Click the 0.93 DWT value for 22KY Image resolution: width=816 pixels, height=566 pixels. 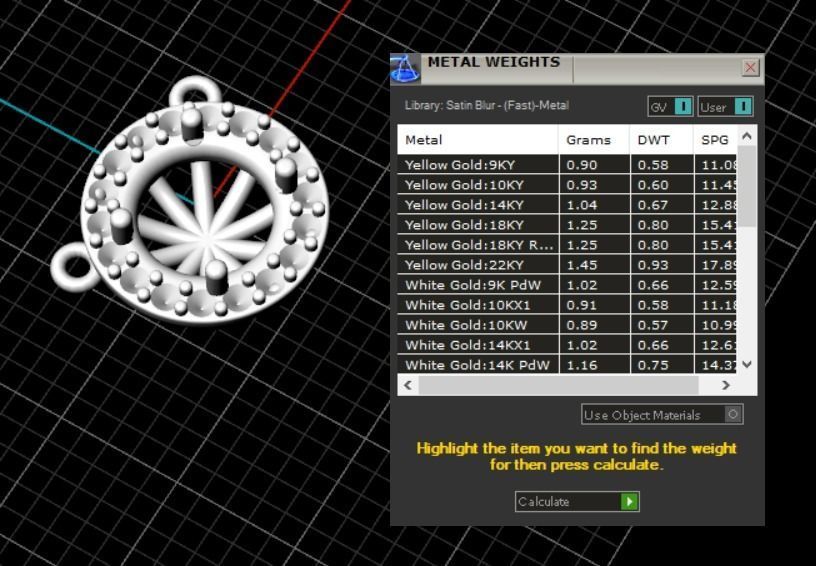point(653,265)
